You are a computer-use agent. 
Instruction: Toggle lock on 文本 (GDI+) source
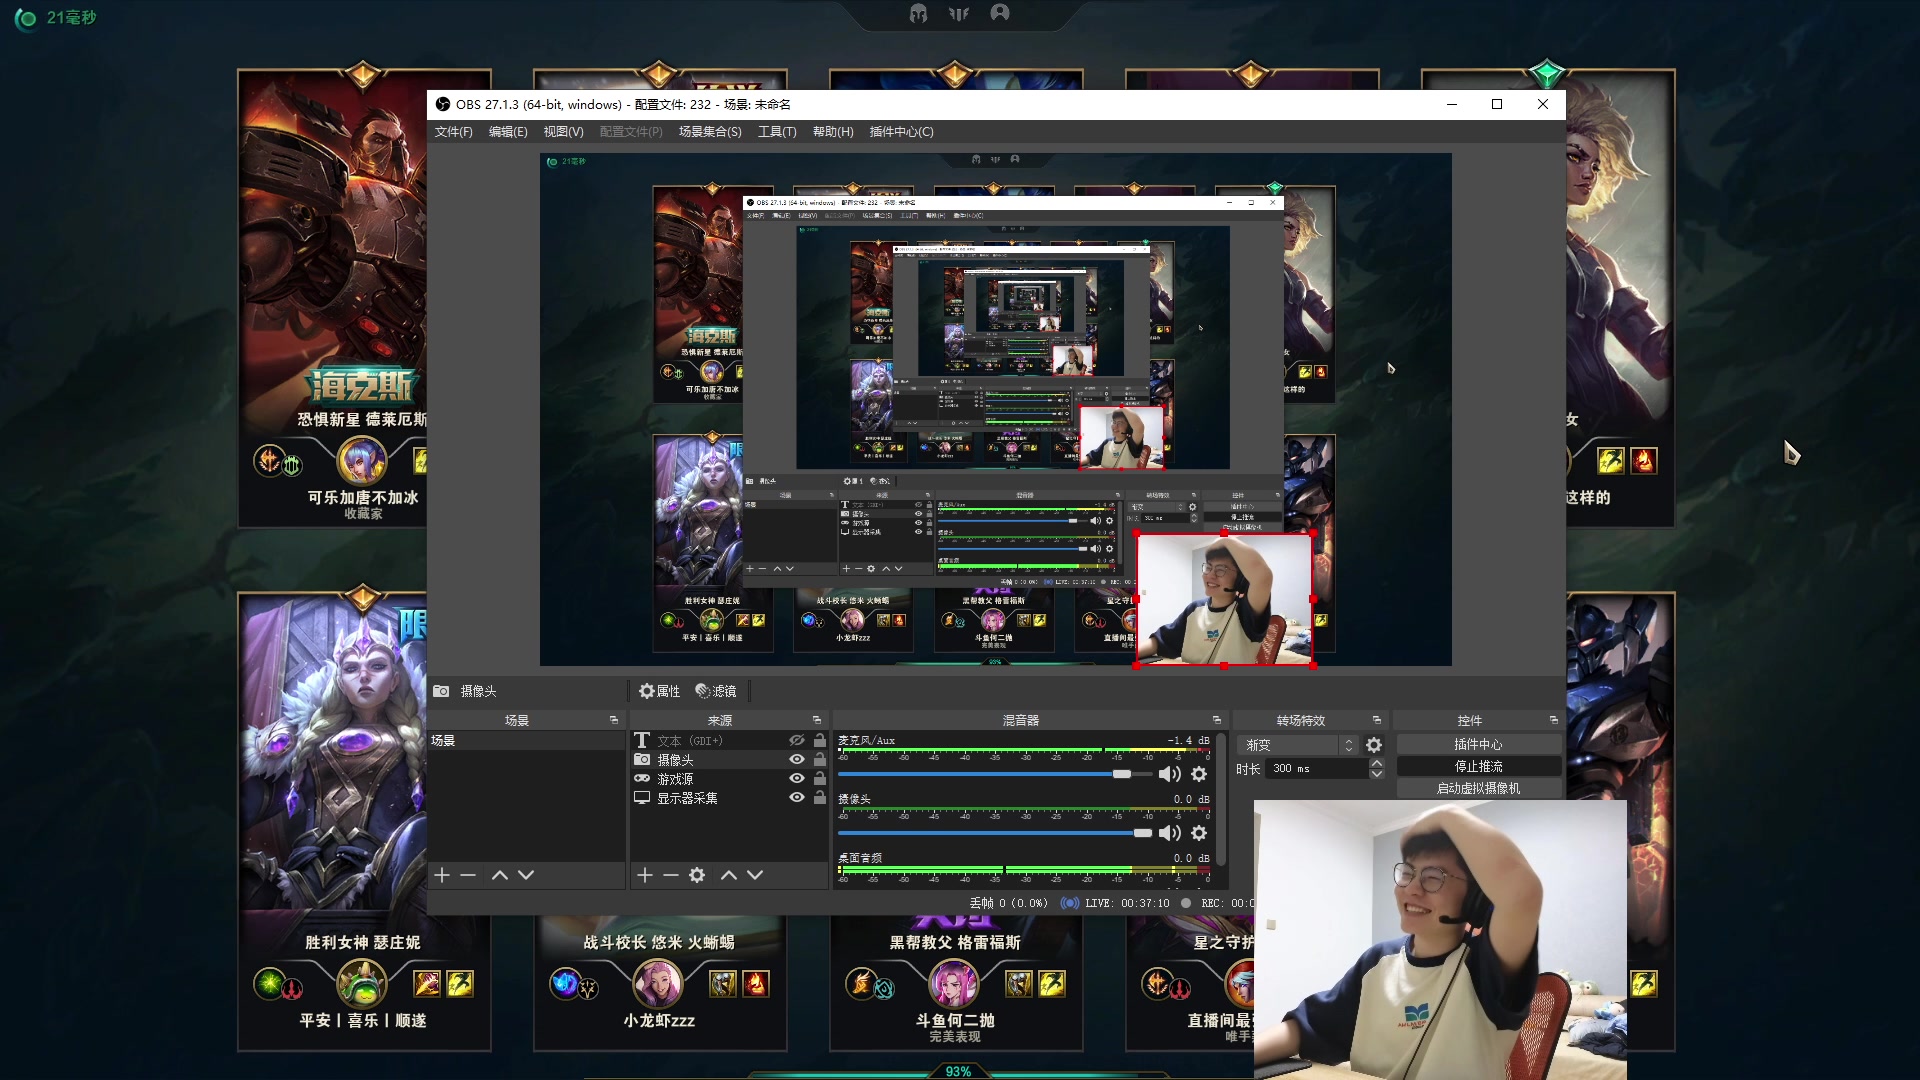click(820, 741)
